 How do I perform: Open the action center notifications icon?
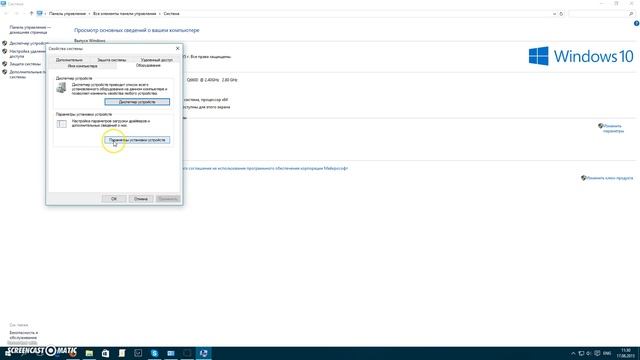597,353
